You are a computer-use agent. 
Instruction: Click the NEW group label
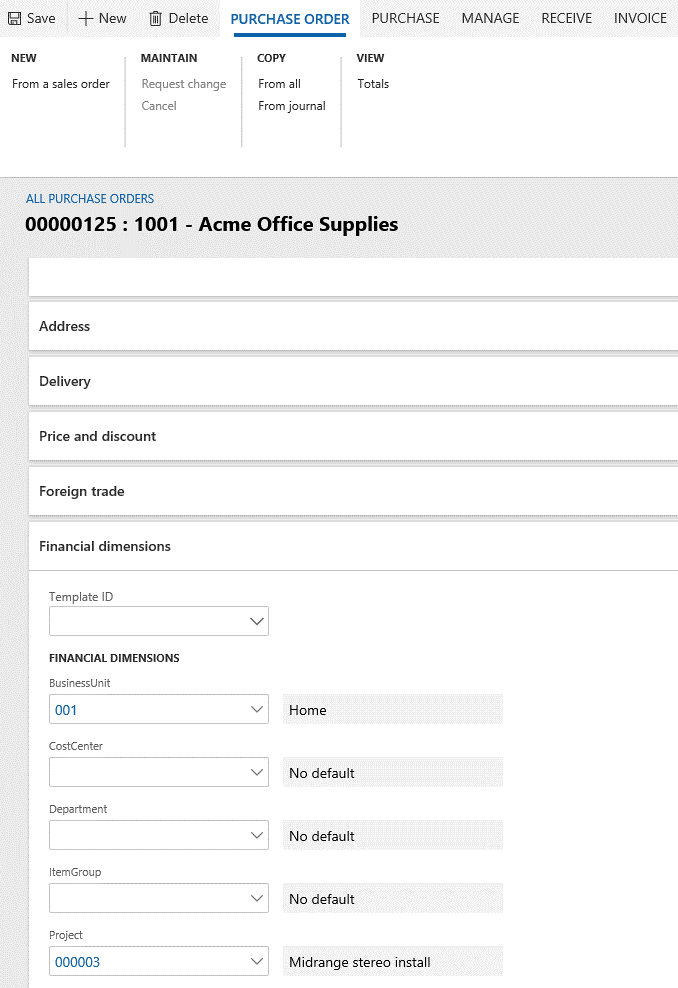pyautogui.click(x=24, y=58)
